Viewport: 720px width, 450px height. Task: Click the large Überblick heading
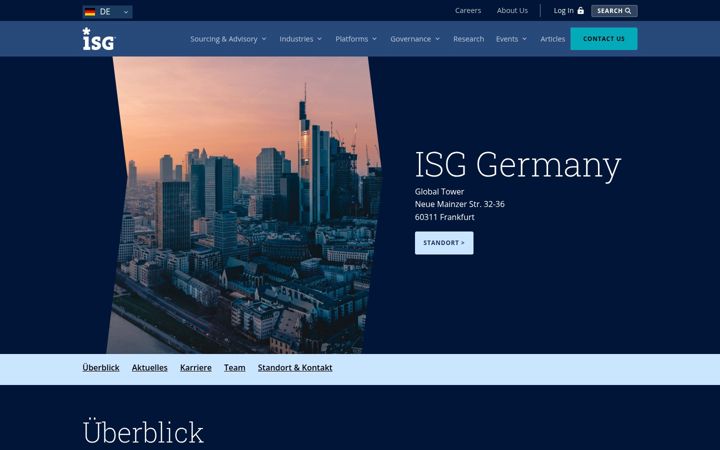(x=143, y=431)
